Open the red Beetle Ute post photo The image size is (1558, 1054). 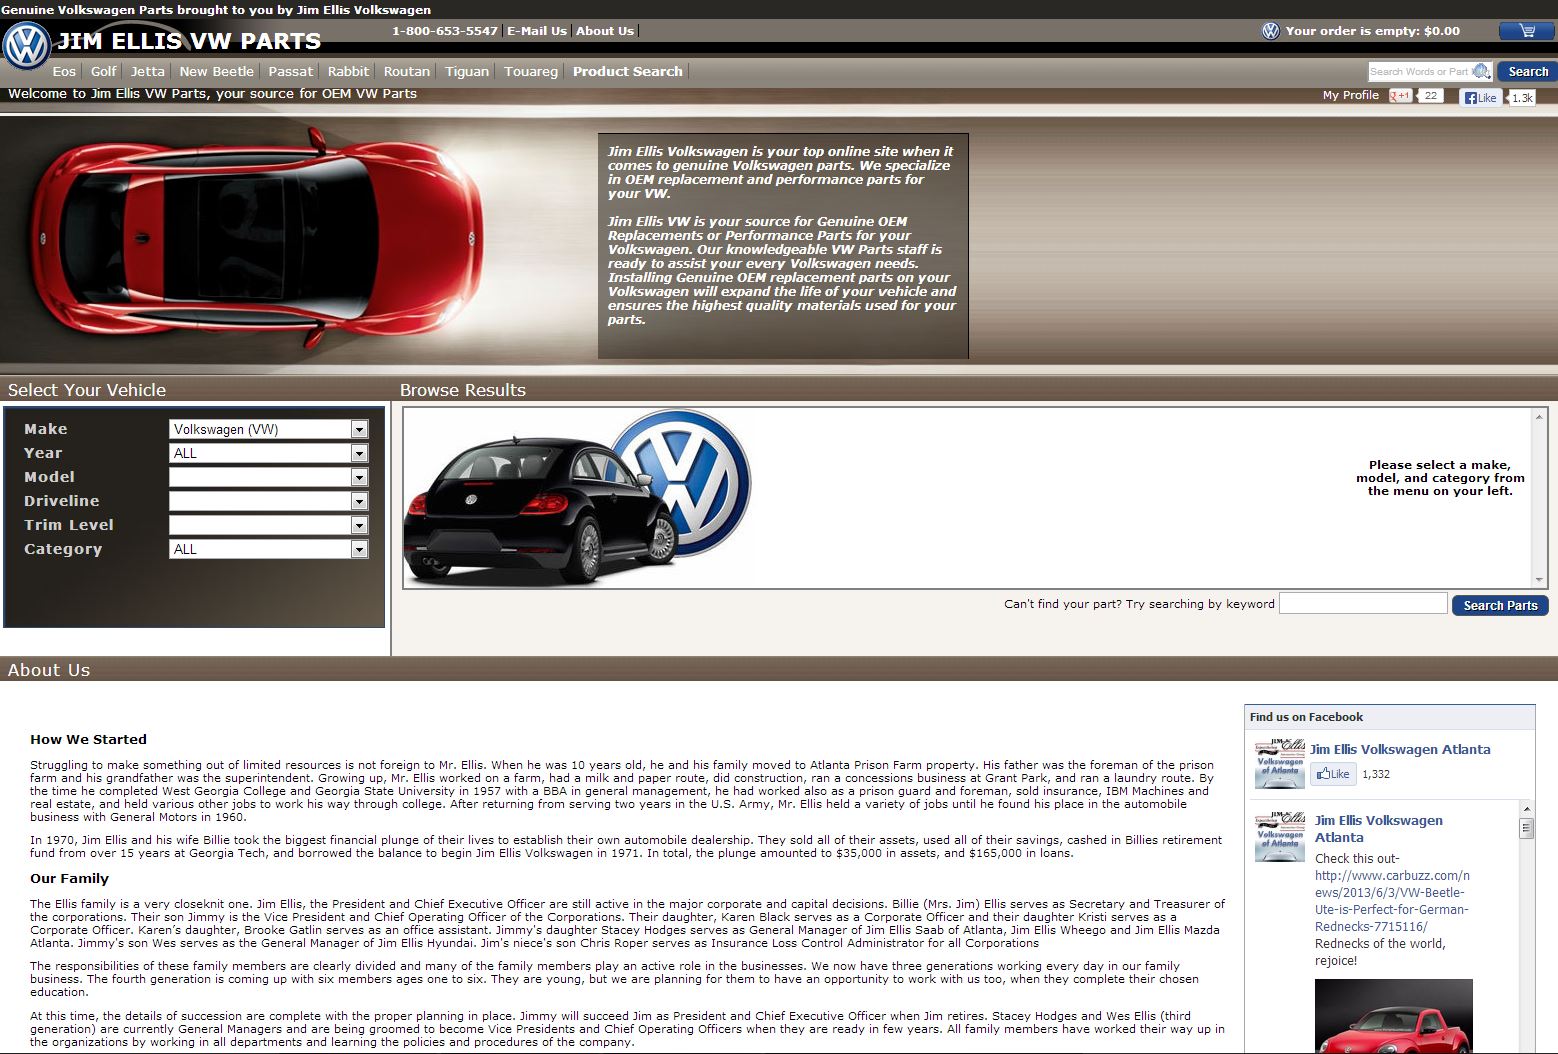click(x=1393, y=1016)
